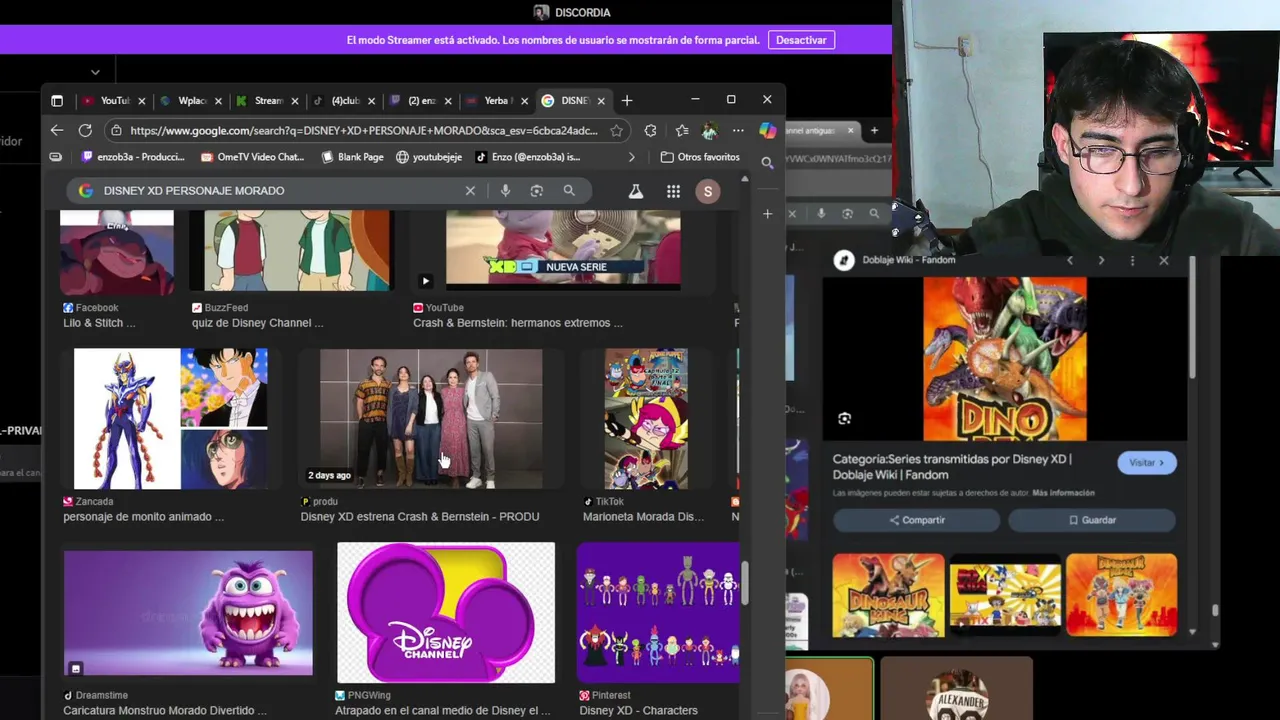
Task: Open the purple monster Dreamstime image
Action: (188, 613)
